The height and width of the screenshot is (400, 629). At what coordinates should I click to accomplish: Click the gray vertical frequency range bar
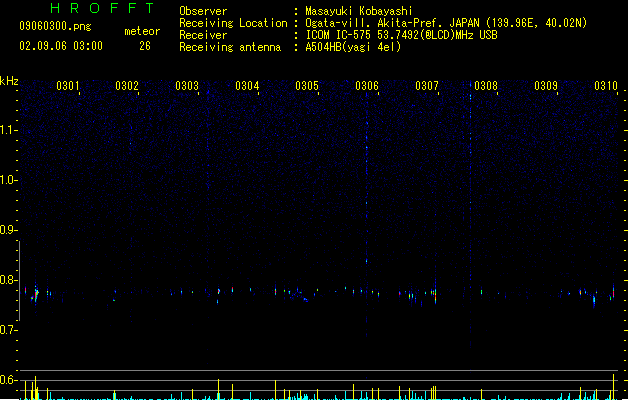pos(19,280)
